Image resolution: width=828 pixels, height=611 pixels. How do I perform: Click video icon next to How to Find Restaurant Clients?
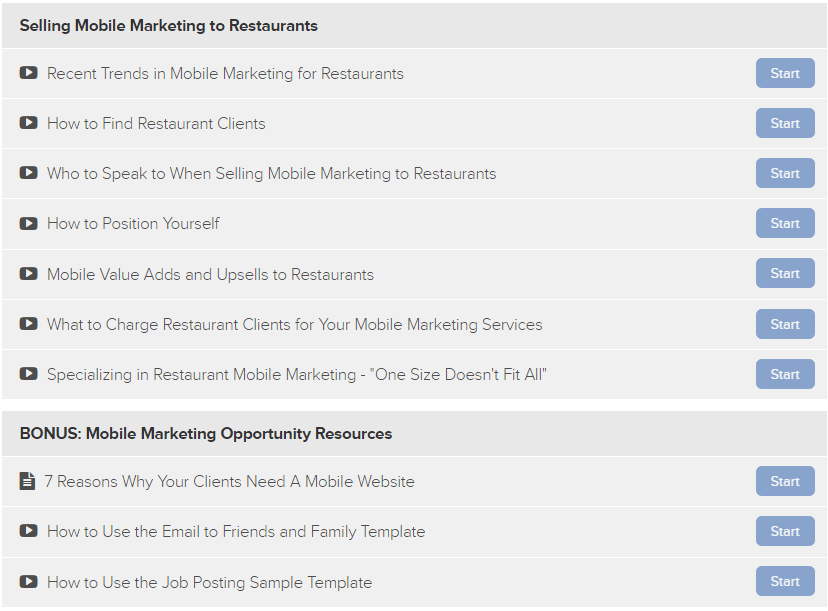pos(29,123)
